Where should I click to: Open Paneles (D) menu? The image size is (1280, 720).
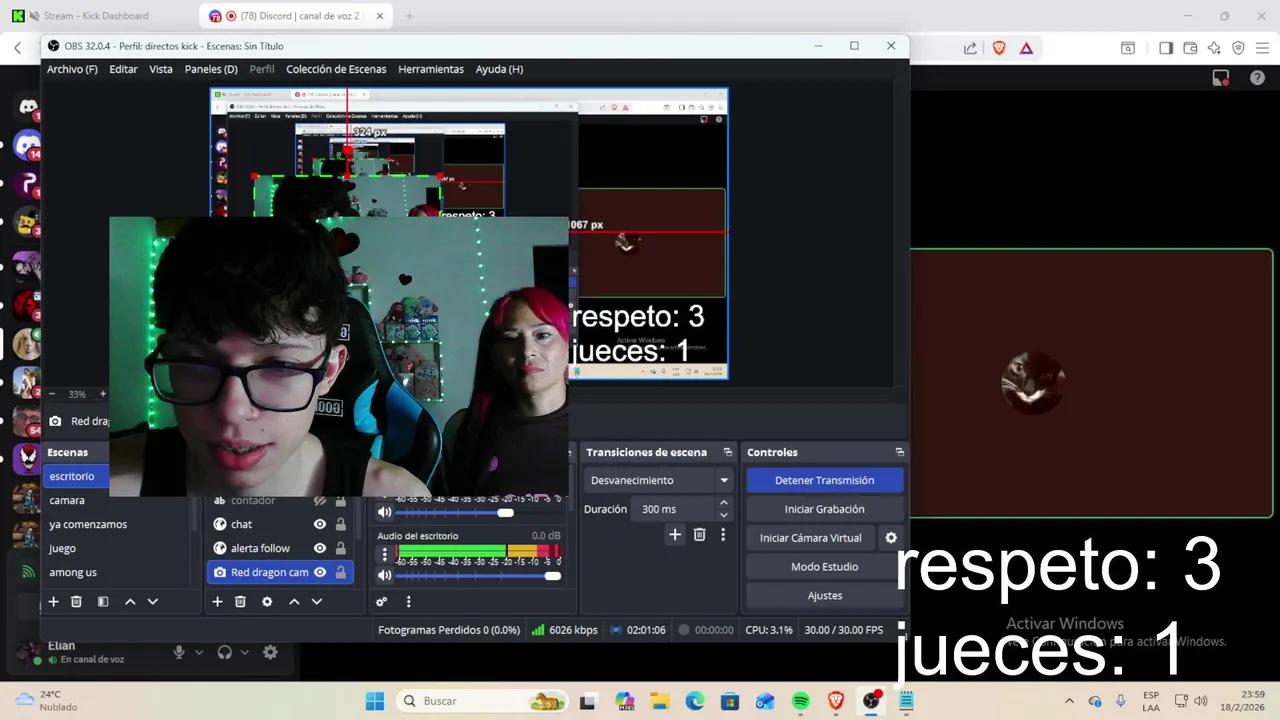tap(211, 69)
